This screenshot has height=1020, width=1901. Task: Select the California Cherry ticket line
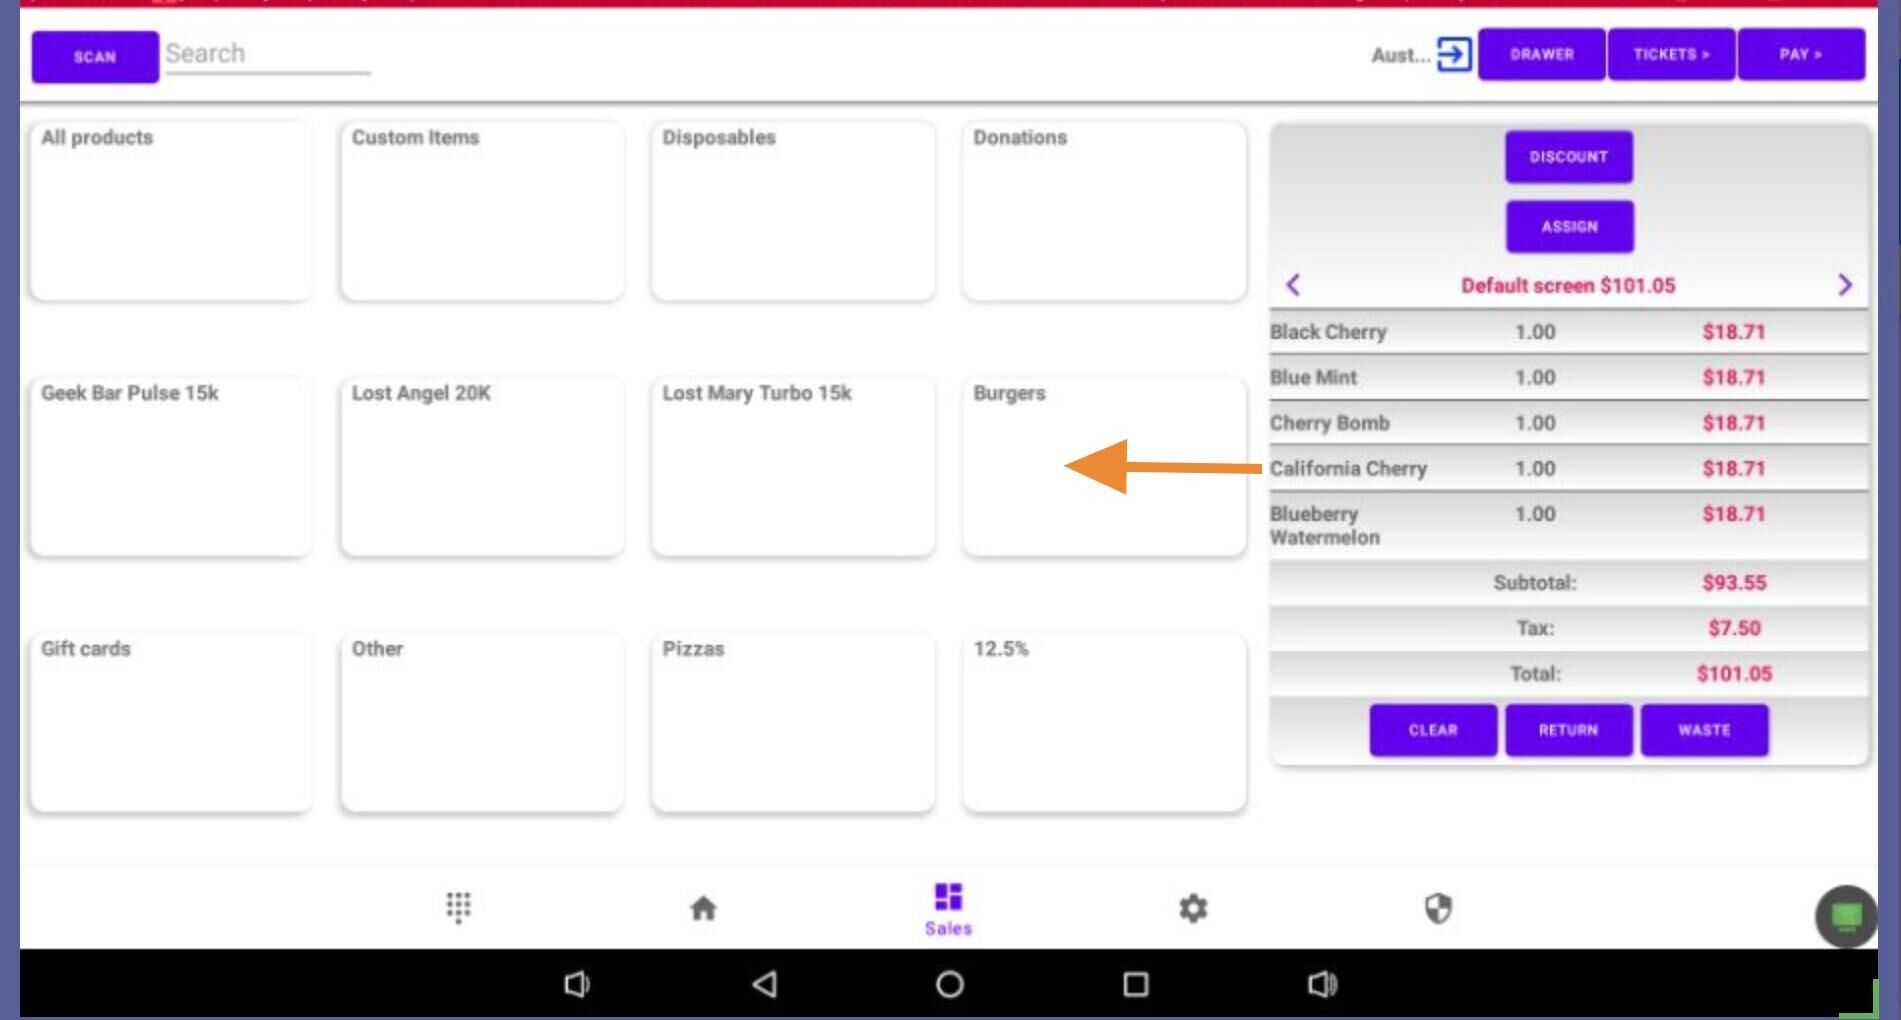pos(1569,468)
